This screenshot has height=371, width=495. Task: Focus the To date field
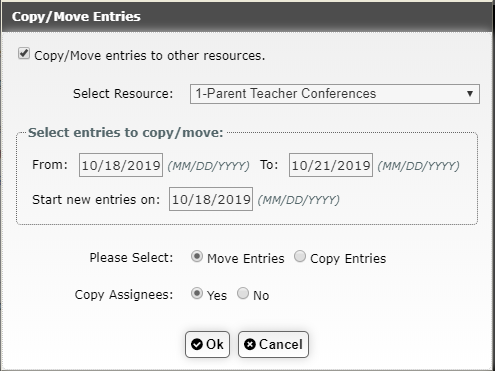coord(331,165)
